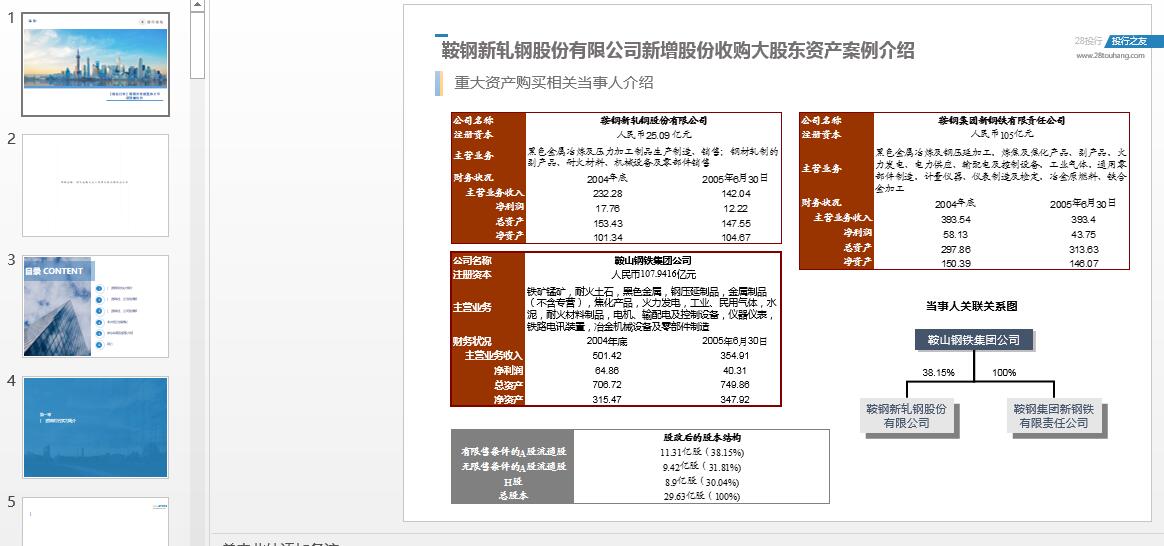This screenshot has height=546, width=1164.
Task: Click registered capital cell 人民币25.09亿元
Action: click(x=653, y=135)
